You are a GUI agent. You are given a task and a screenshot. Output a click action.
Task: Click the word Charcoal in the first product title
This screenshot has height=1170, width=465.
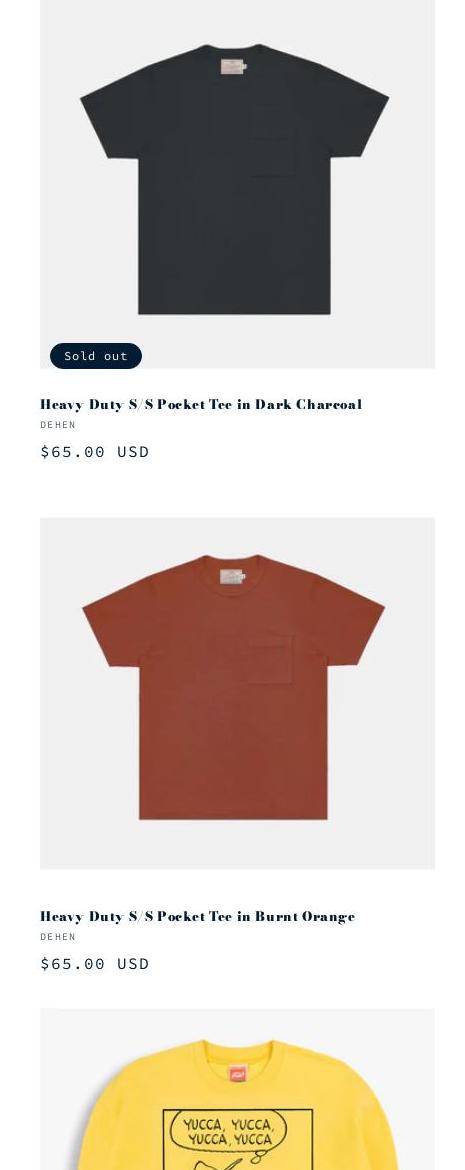(x=329, y=404)
